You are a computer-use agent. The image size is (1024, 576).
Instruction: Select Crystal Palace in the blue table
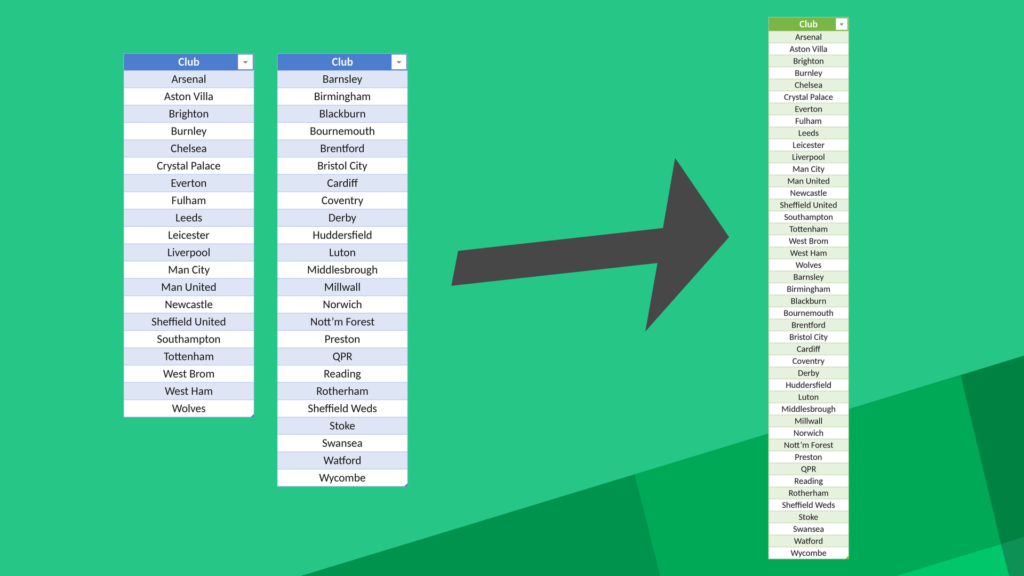(x=189, y=166)
